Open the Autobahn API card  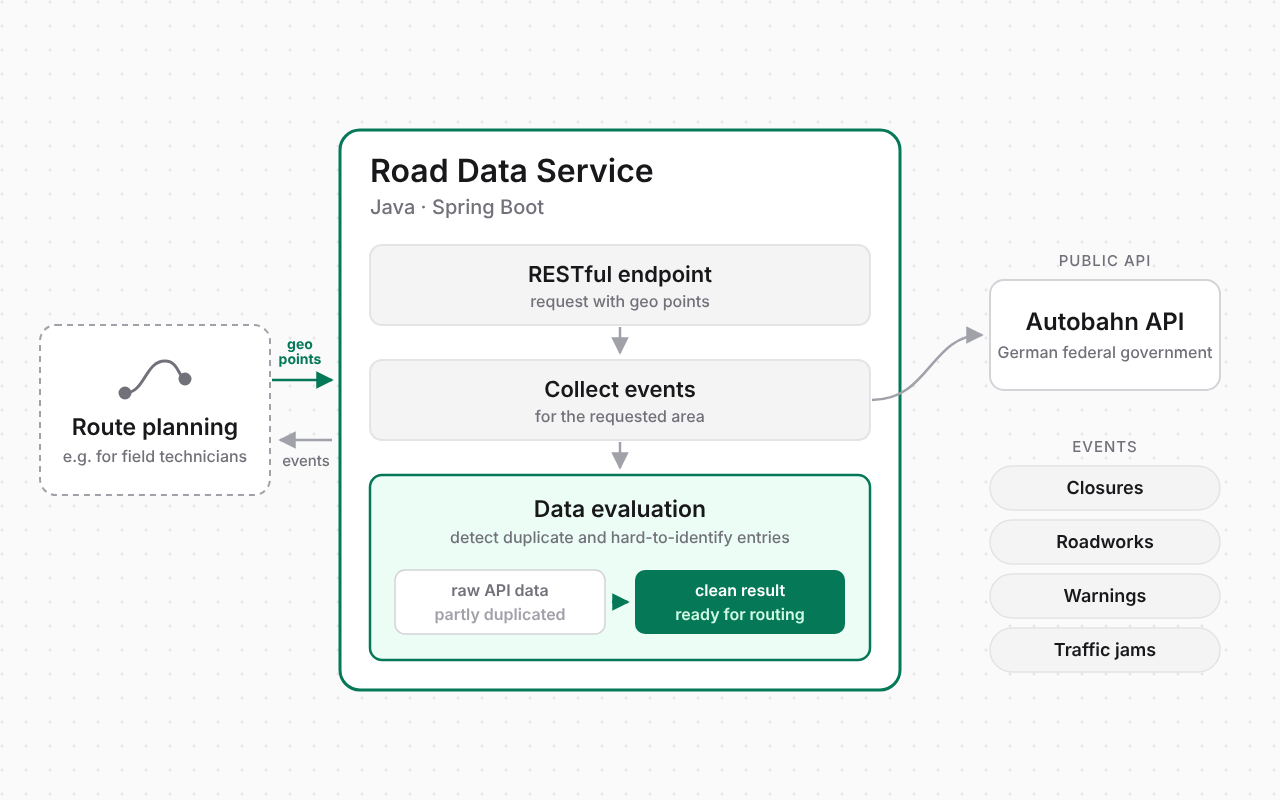[x=1105, y=335]
